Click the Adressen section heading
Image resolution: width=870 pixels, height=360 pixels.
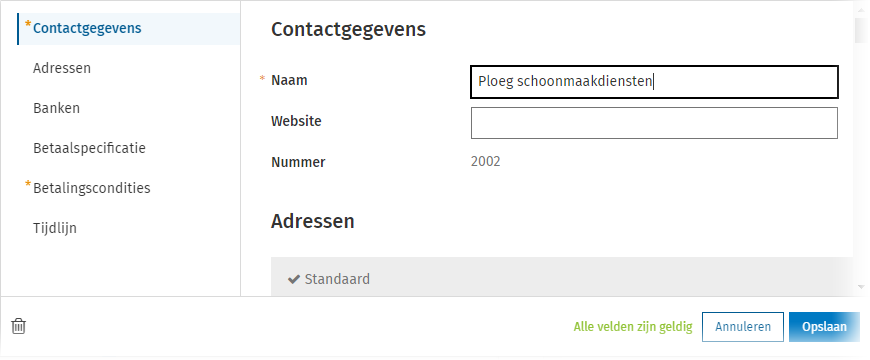click(x=312, y=221)
